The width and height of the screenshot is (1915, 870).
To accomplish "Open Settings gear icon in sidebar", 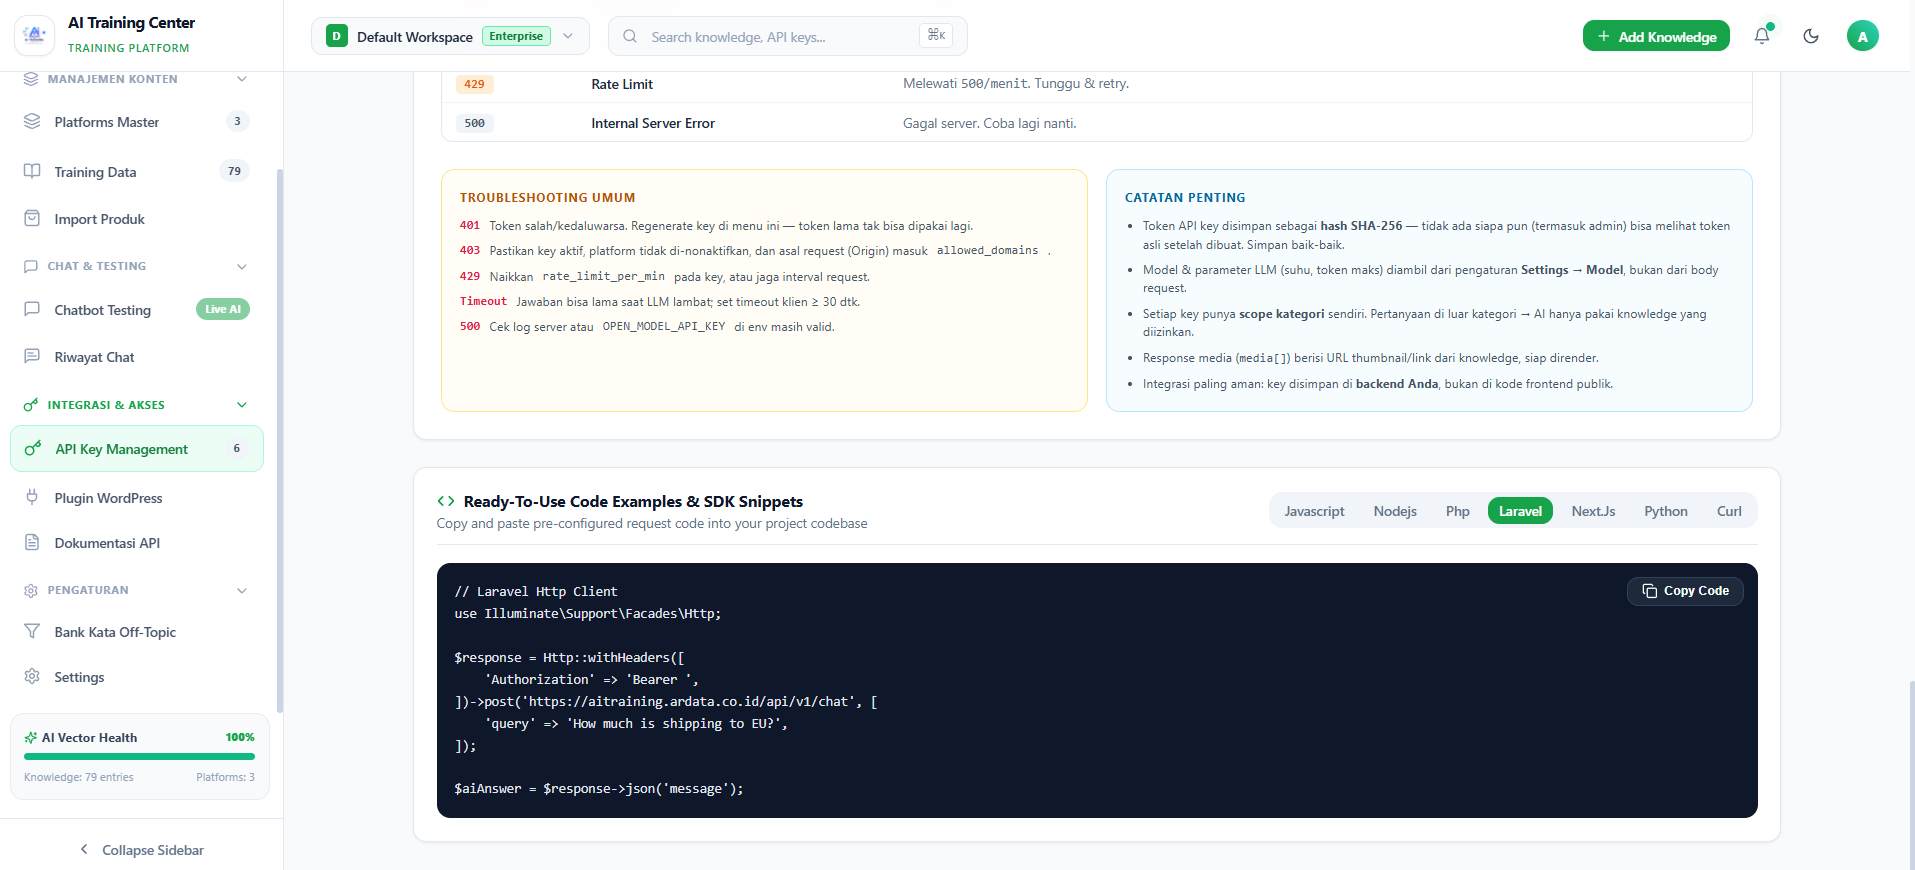I will click(32, 676).
